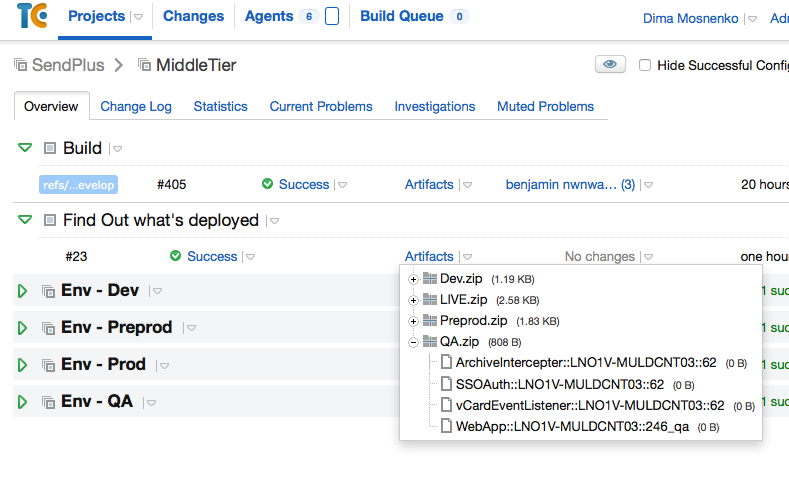Open dropdown next to Env - Dev
789x491 pixels.
[x=157, y=291]
